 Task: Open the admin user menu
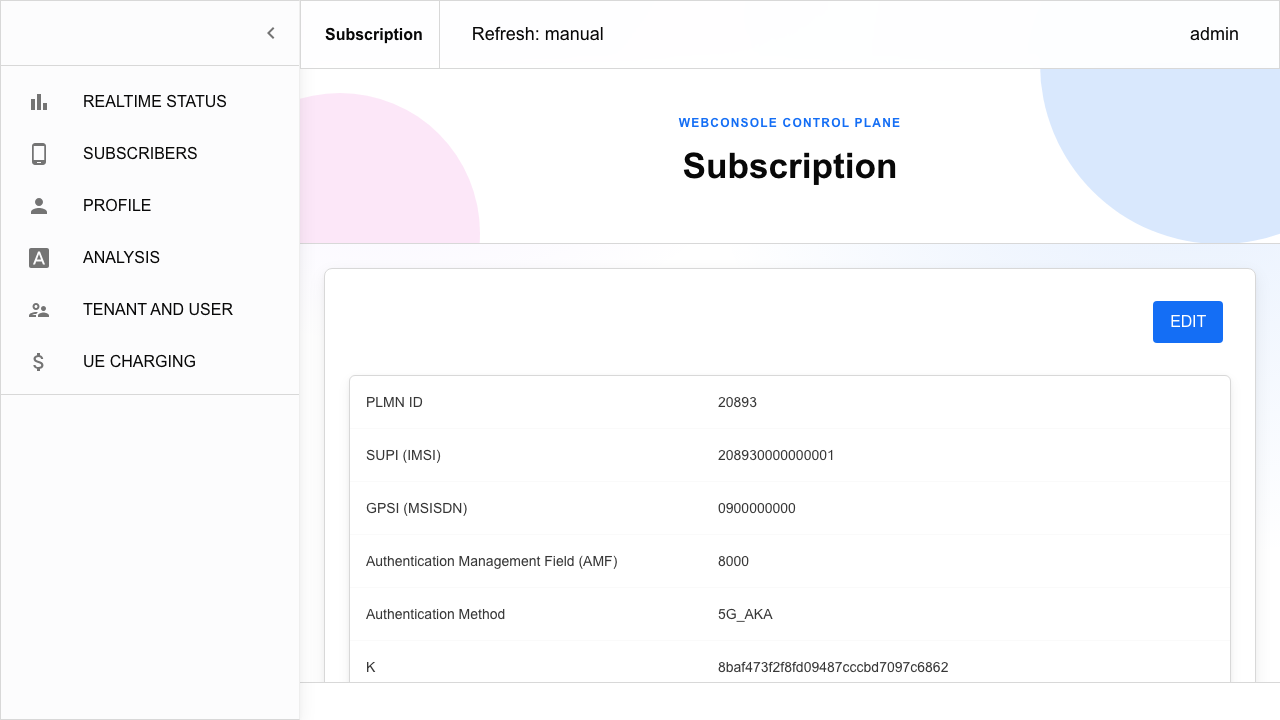click(1214, 34)
